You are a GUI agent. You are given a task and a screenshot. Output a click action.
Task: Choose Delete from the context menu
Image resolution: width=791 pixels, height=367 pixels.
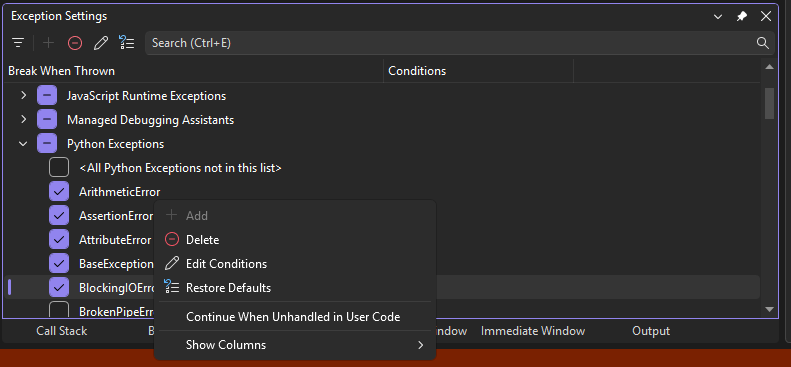(x=295, y=240)
